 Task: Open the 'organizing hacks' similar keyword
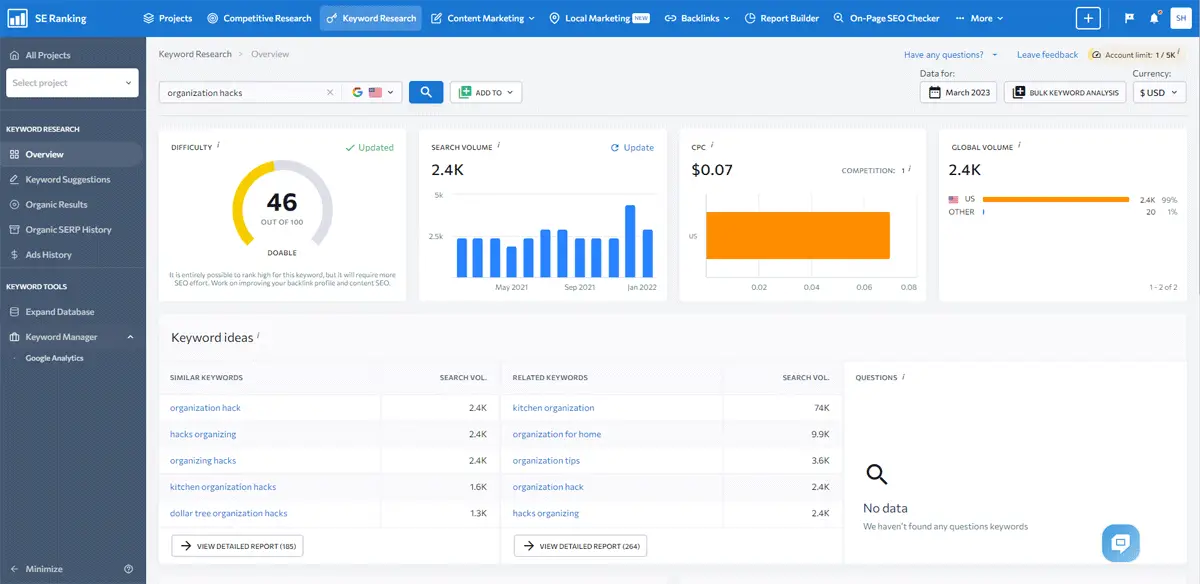pos(203,461)
